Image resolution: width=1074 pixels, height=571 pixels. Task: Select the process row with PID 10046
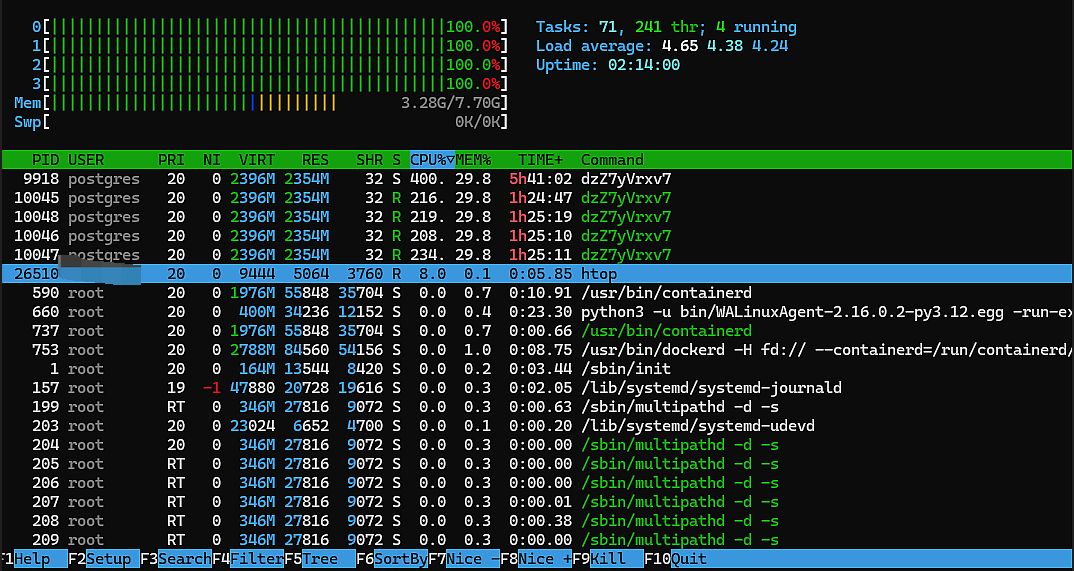pyautogui.click(x=537, y=236)
